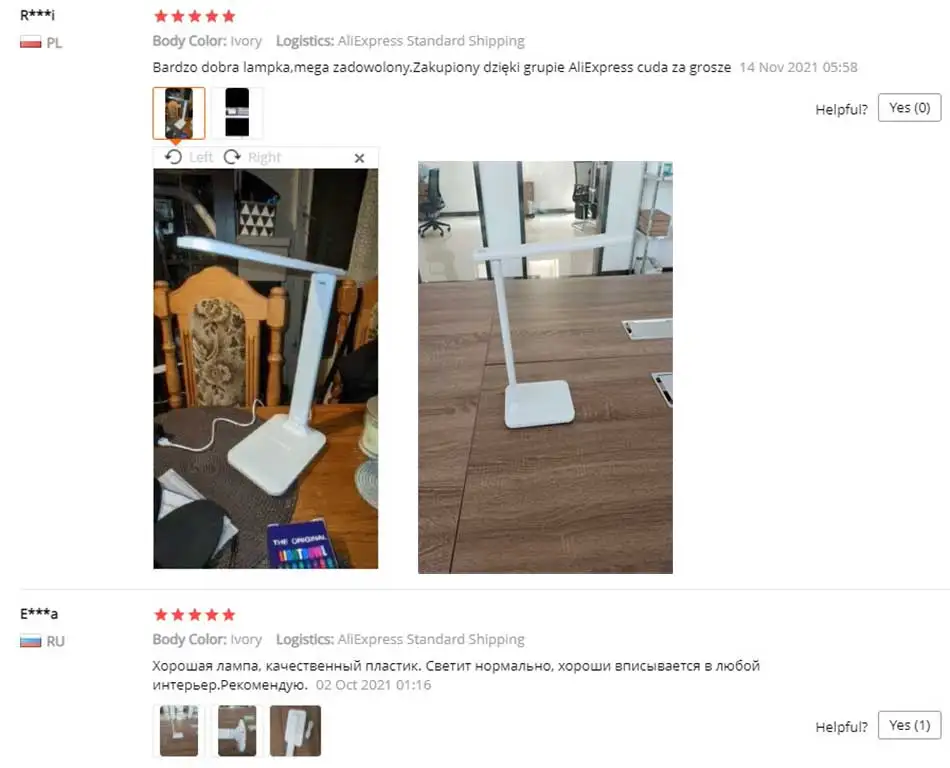Viewport: 950px width, 768px height.
Task: Open the second black thumbnail in R***i's review
Action: coord(237,113)
